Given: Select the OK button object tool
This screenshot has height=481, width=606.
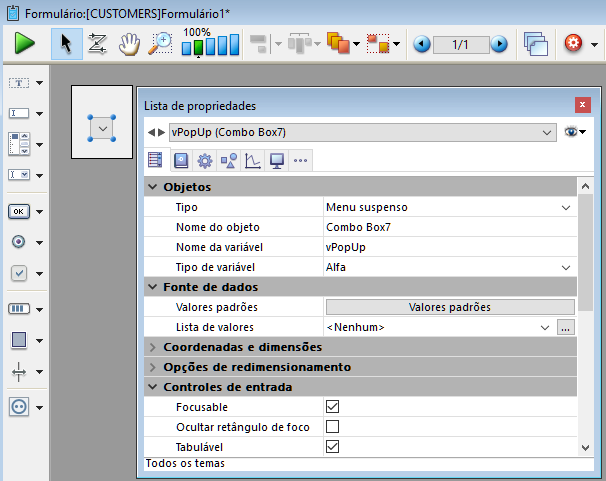Looking at the screenshot, I should tap(19, 211).
